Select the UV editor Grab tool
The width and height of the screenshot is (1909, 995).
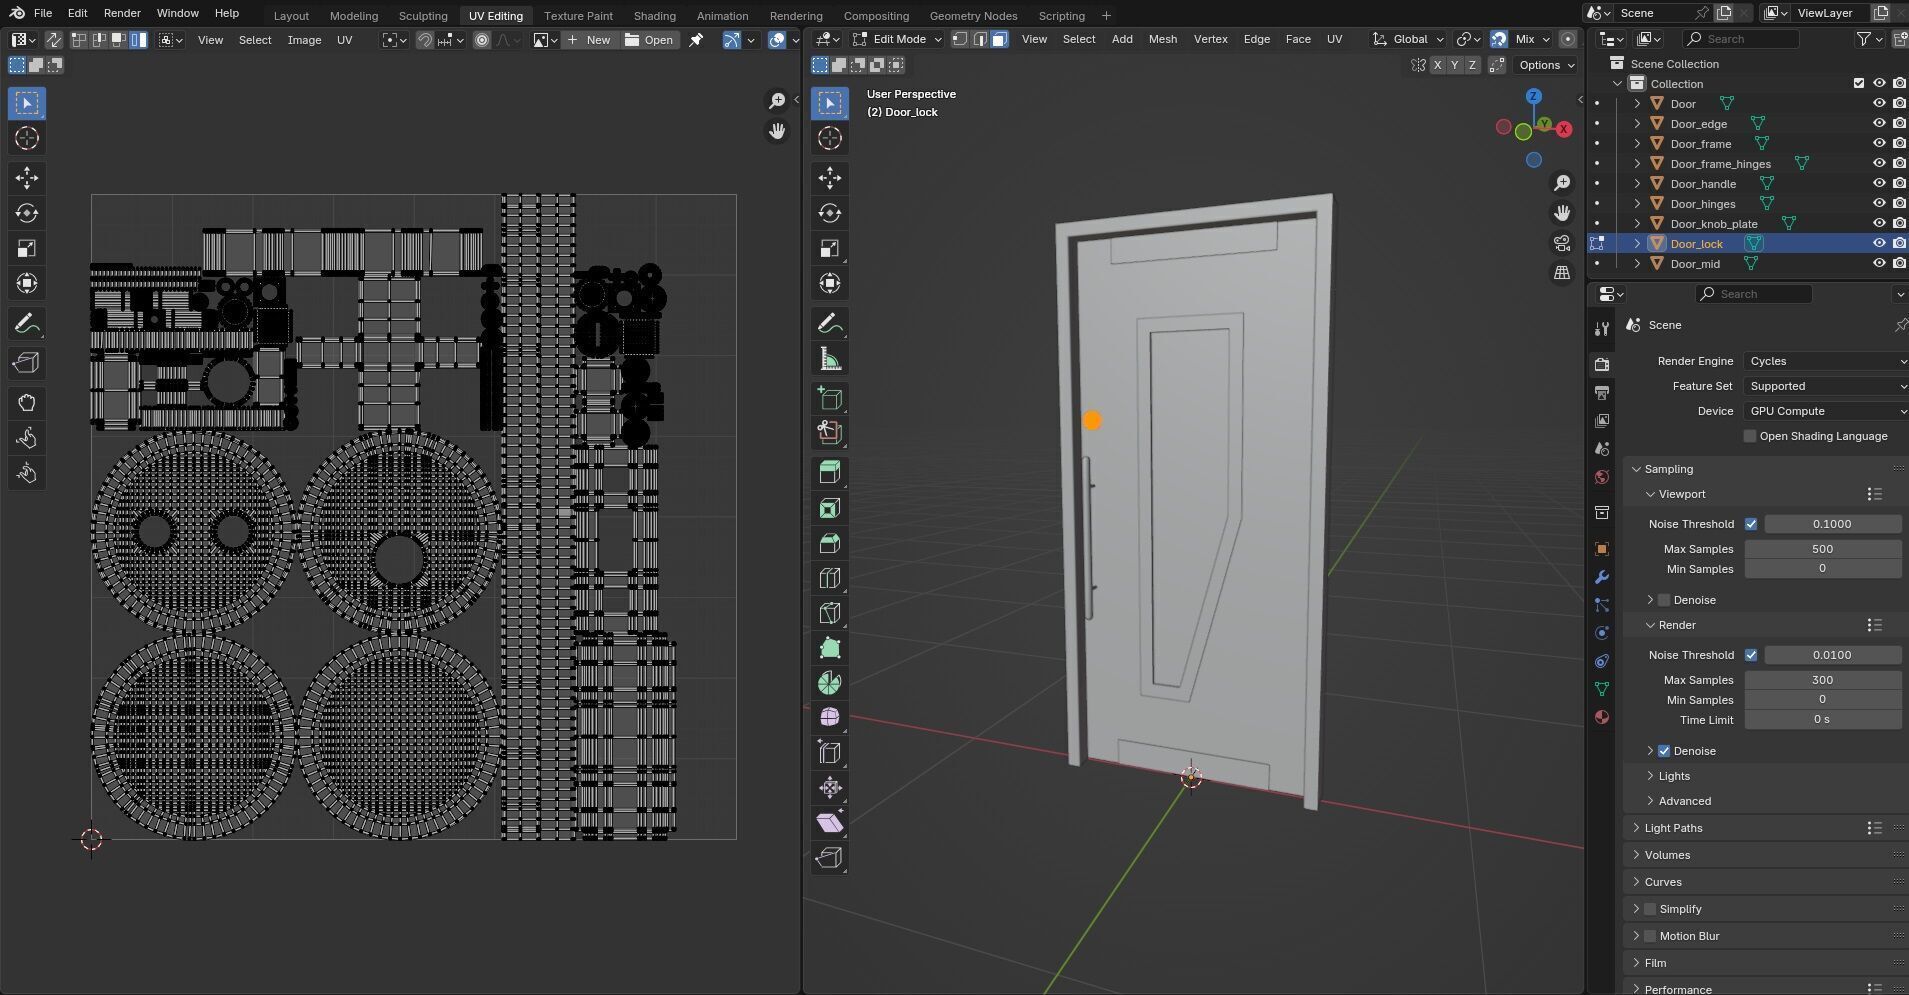pyautogui.click(x=27, y=403)
